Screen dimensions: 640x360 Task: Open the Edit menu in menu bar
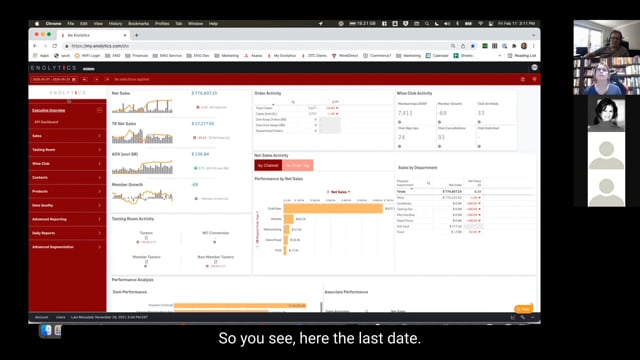[84, 24]
